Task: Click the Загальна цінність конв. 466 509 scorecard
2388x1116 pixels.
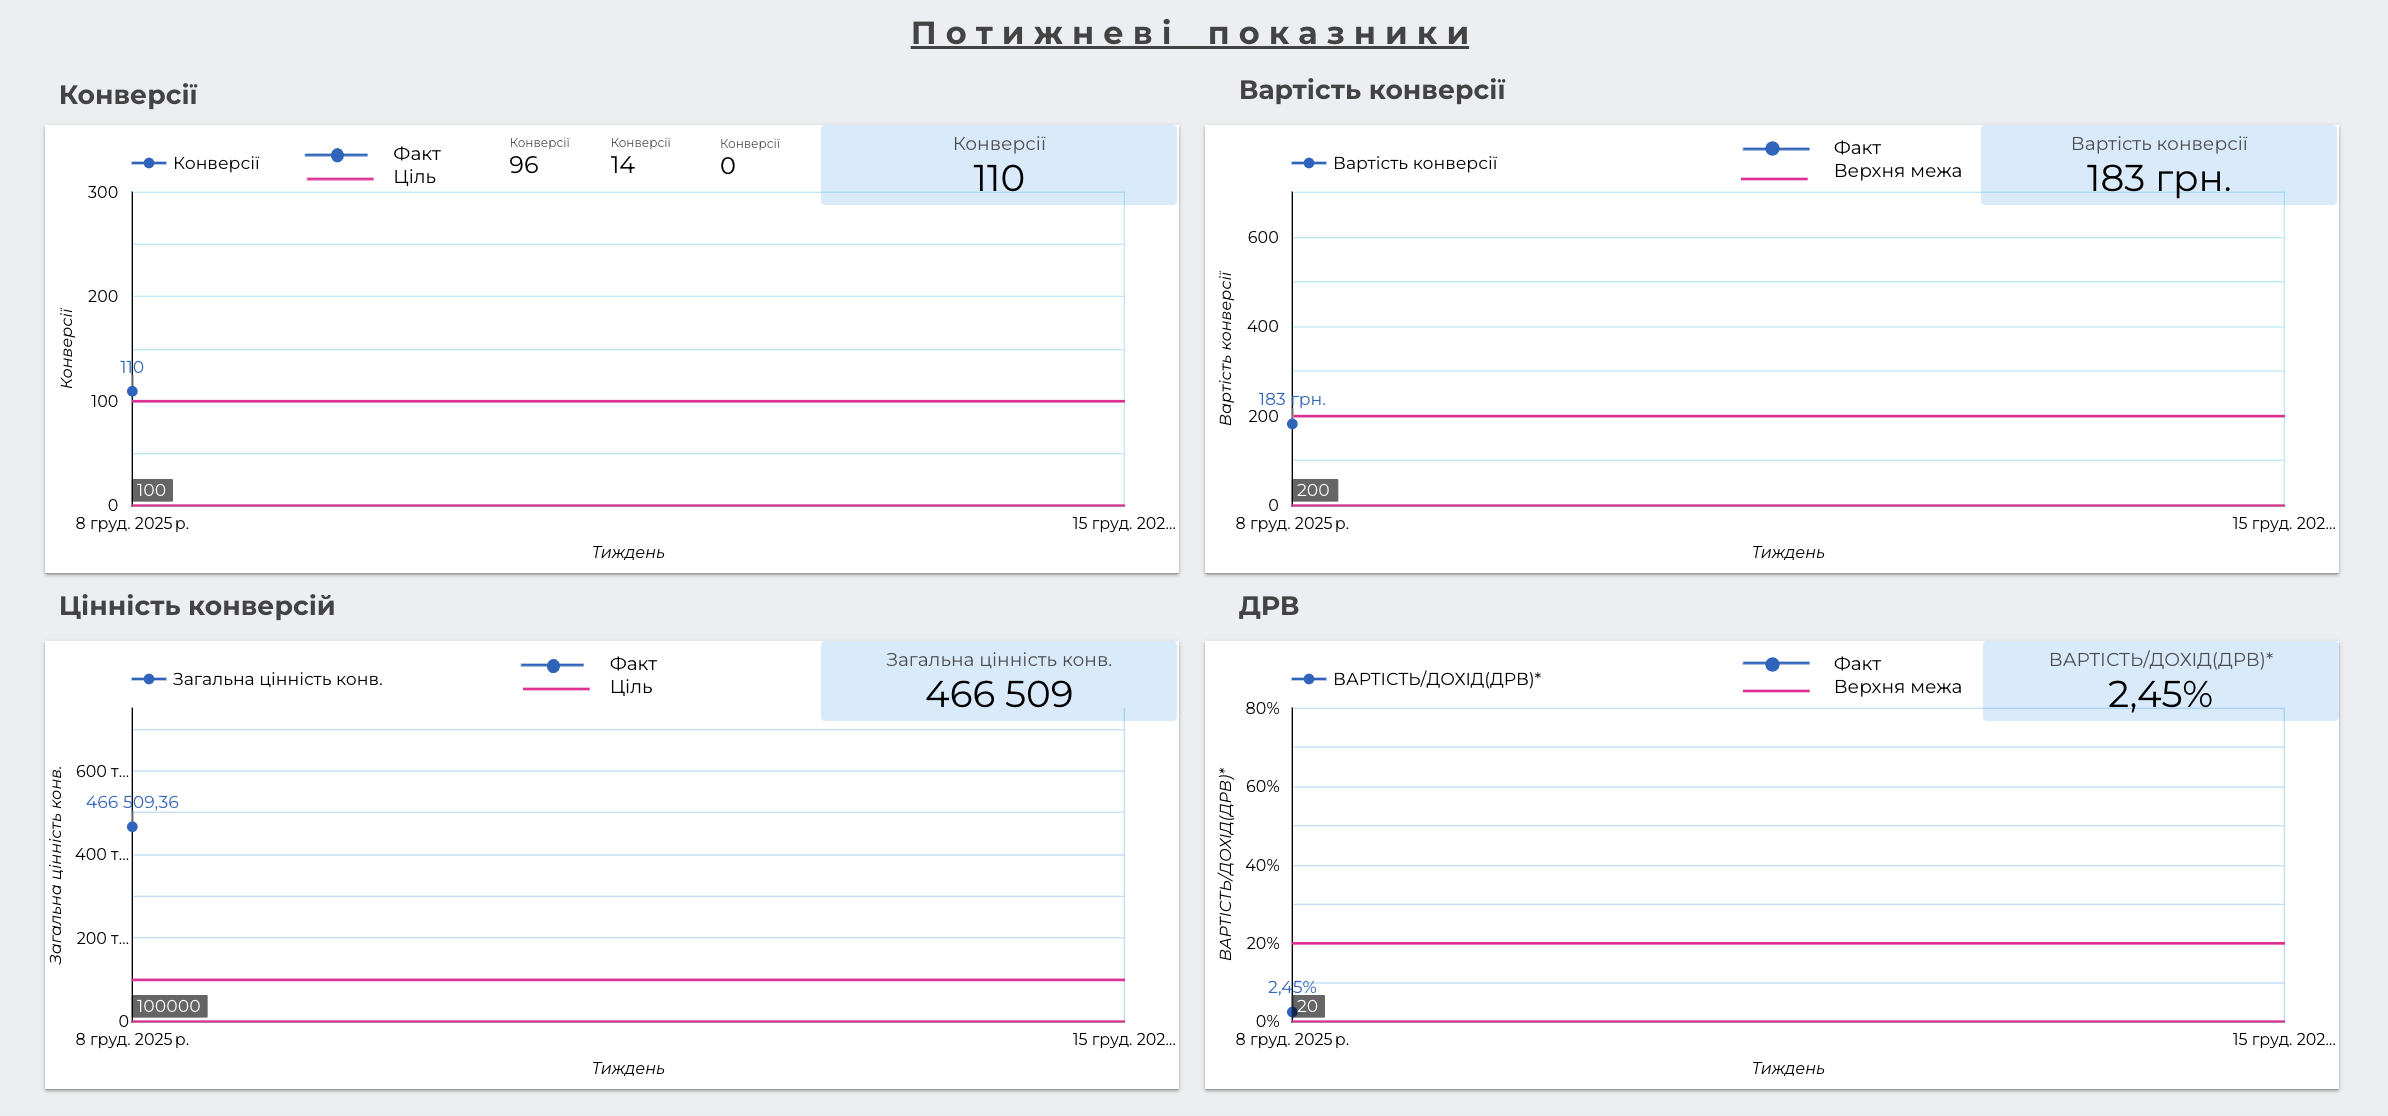Action: coord(998,681)
